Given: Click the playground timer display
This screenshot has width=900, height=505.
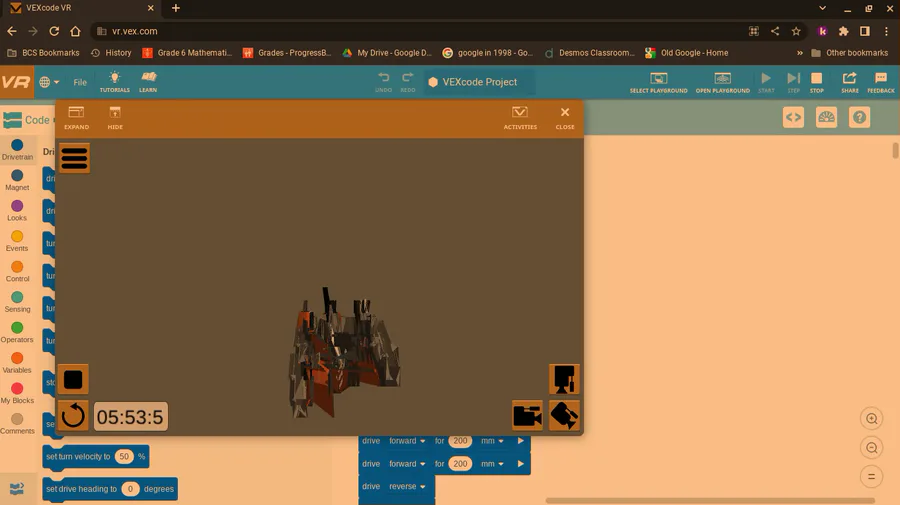Looking at the screenshot, I should [x=130, y=417].
